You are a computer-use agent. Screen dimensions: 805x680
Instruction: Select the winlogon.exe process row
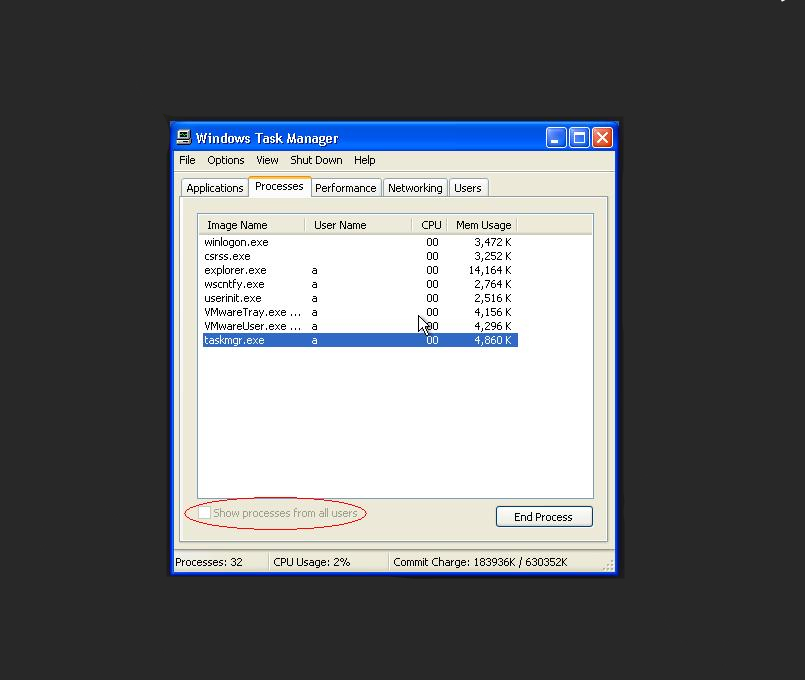360,242
